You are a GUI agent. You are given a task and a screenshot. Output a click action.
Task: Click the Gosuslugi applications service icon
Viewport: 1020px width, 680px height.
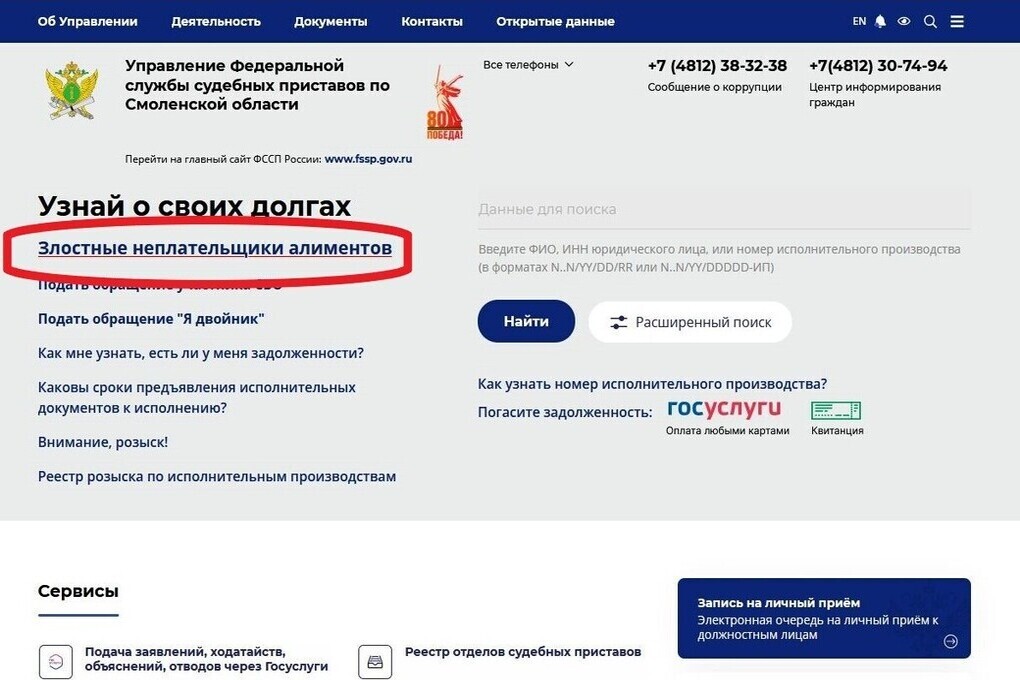pyautogui.click(x=56, y=662)
